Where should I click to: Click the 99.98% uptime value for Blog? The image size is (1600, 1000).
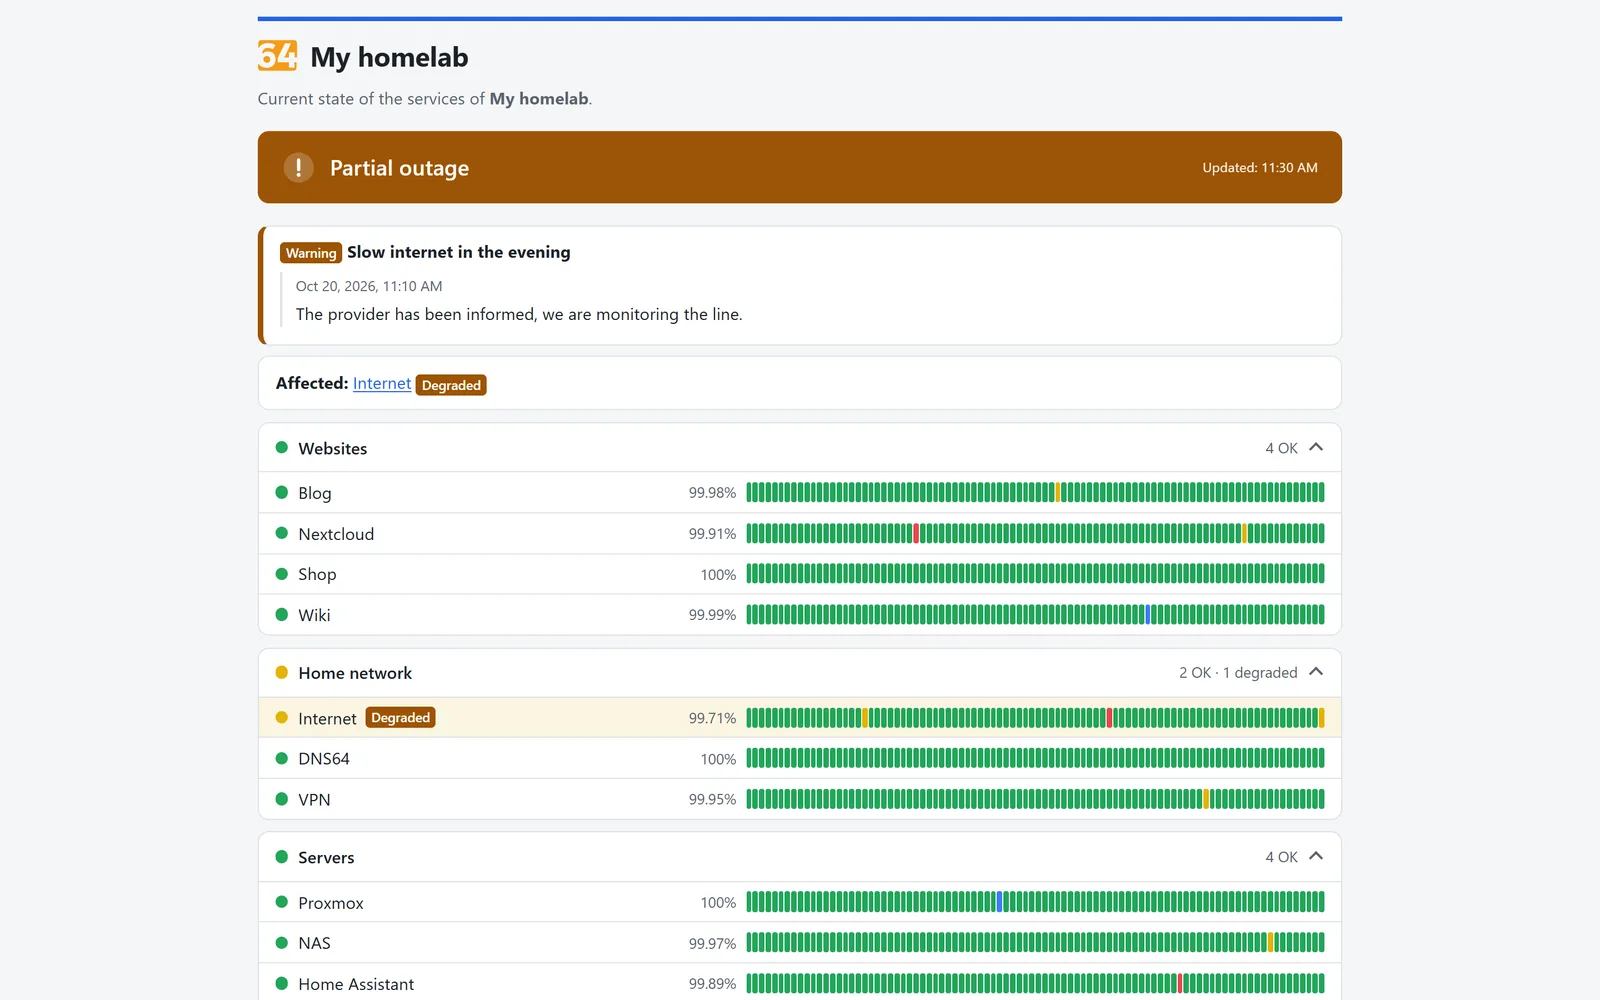(x=712, y=493)
